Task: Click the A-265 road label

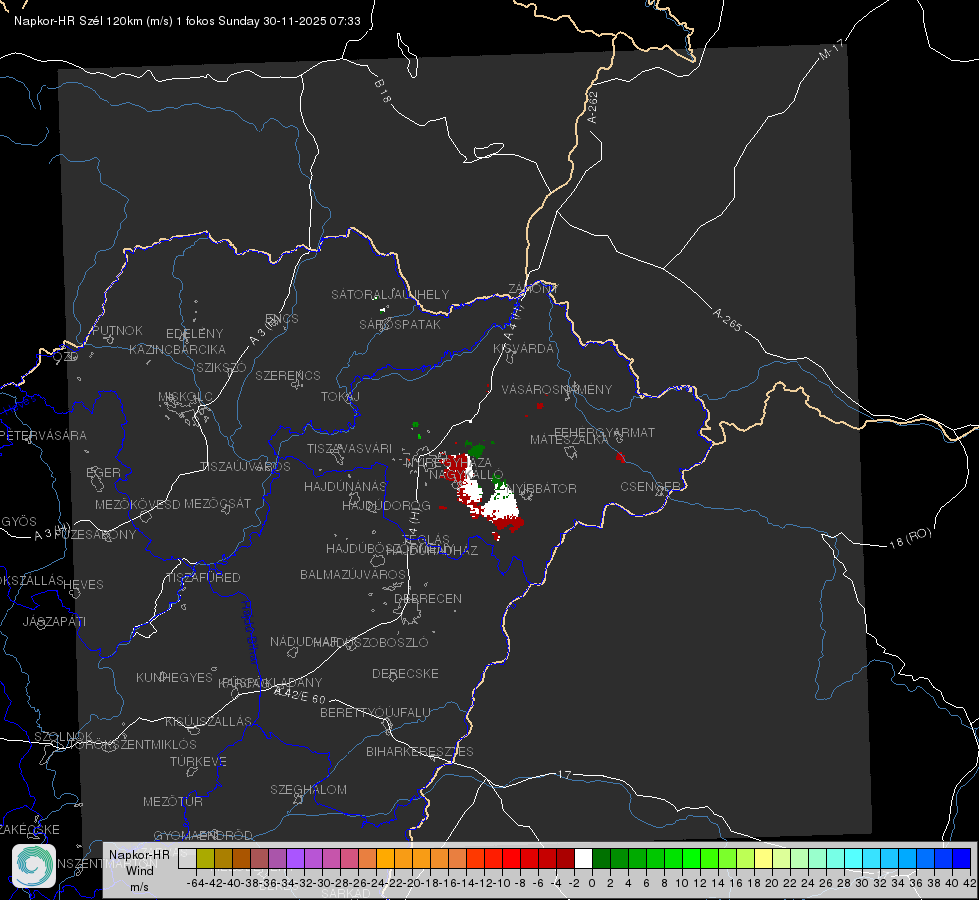Action: [x=727, y=320]
